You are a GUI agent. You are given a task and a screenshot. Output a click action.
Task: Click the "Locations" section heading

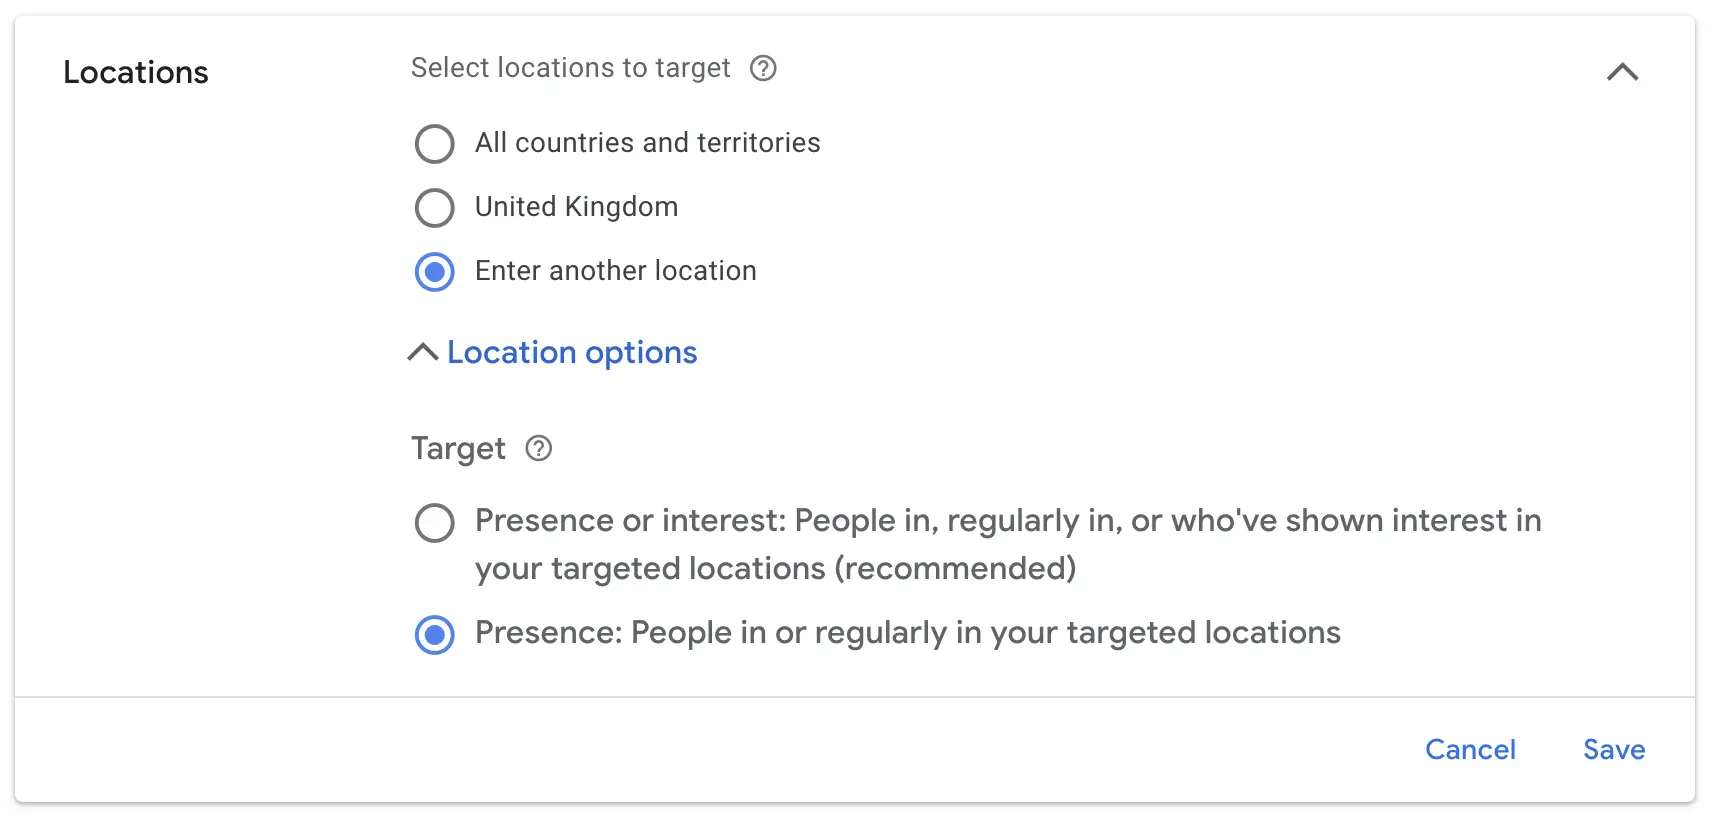[136, 71]
